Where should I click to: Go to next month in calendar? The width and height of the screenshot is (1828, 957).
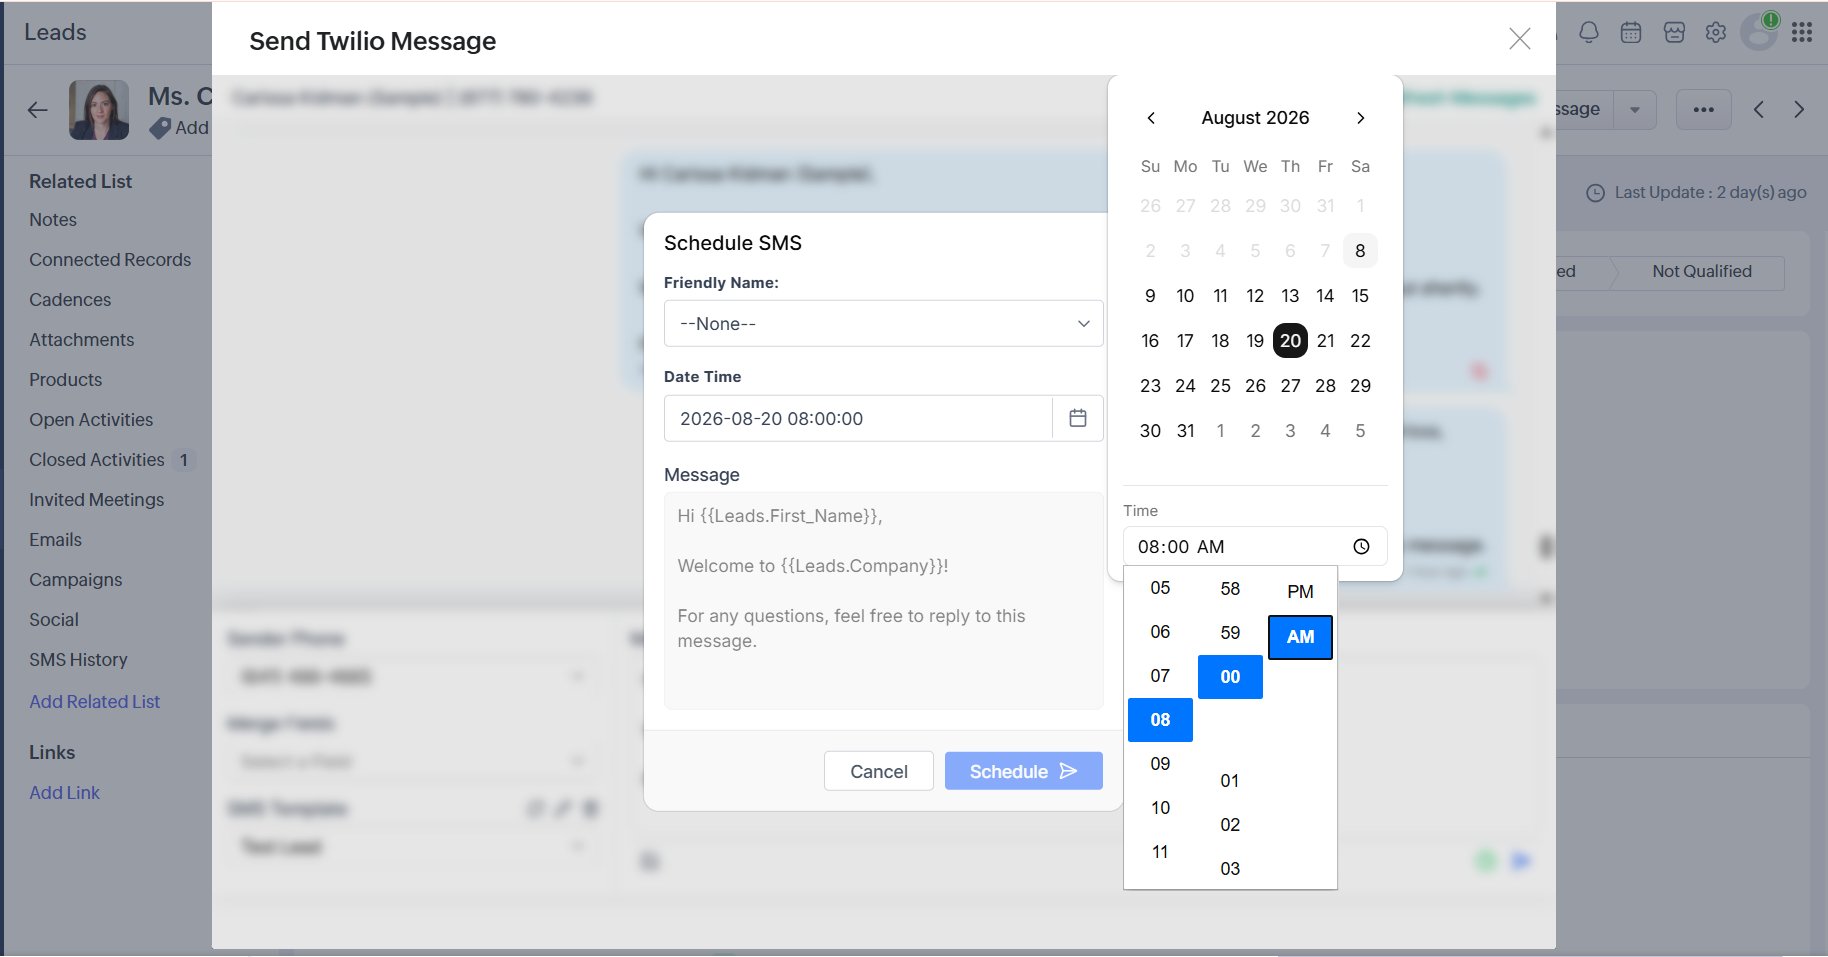click(x=1361, y=118)
